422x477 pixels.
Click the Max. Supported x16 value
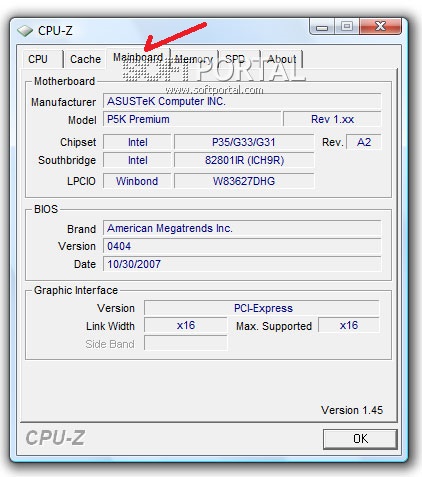tap(349, 325)
